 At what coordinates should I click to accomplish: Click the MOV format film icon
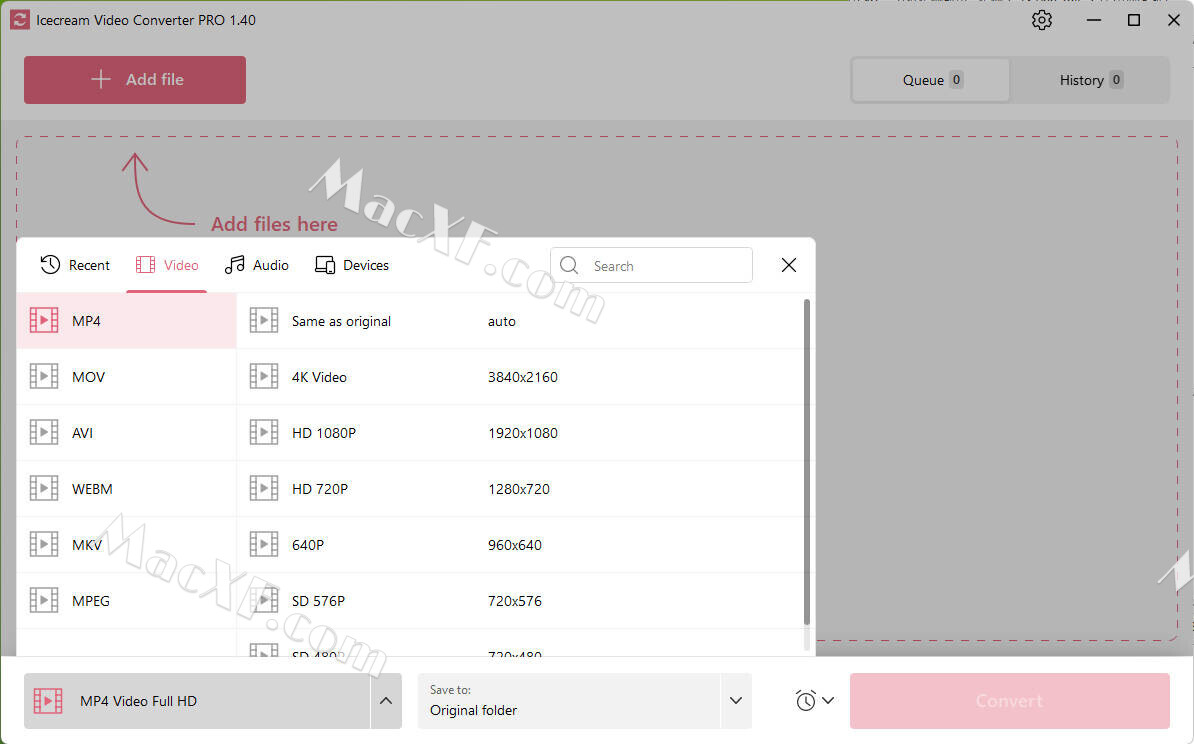(44, 376)
